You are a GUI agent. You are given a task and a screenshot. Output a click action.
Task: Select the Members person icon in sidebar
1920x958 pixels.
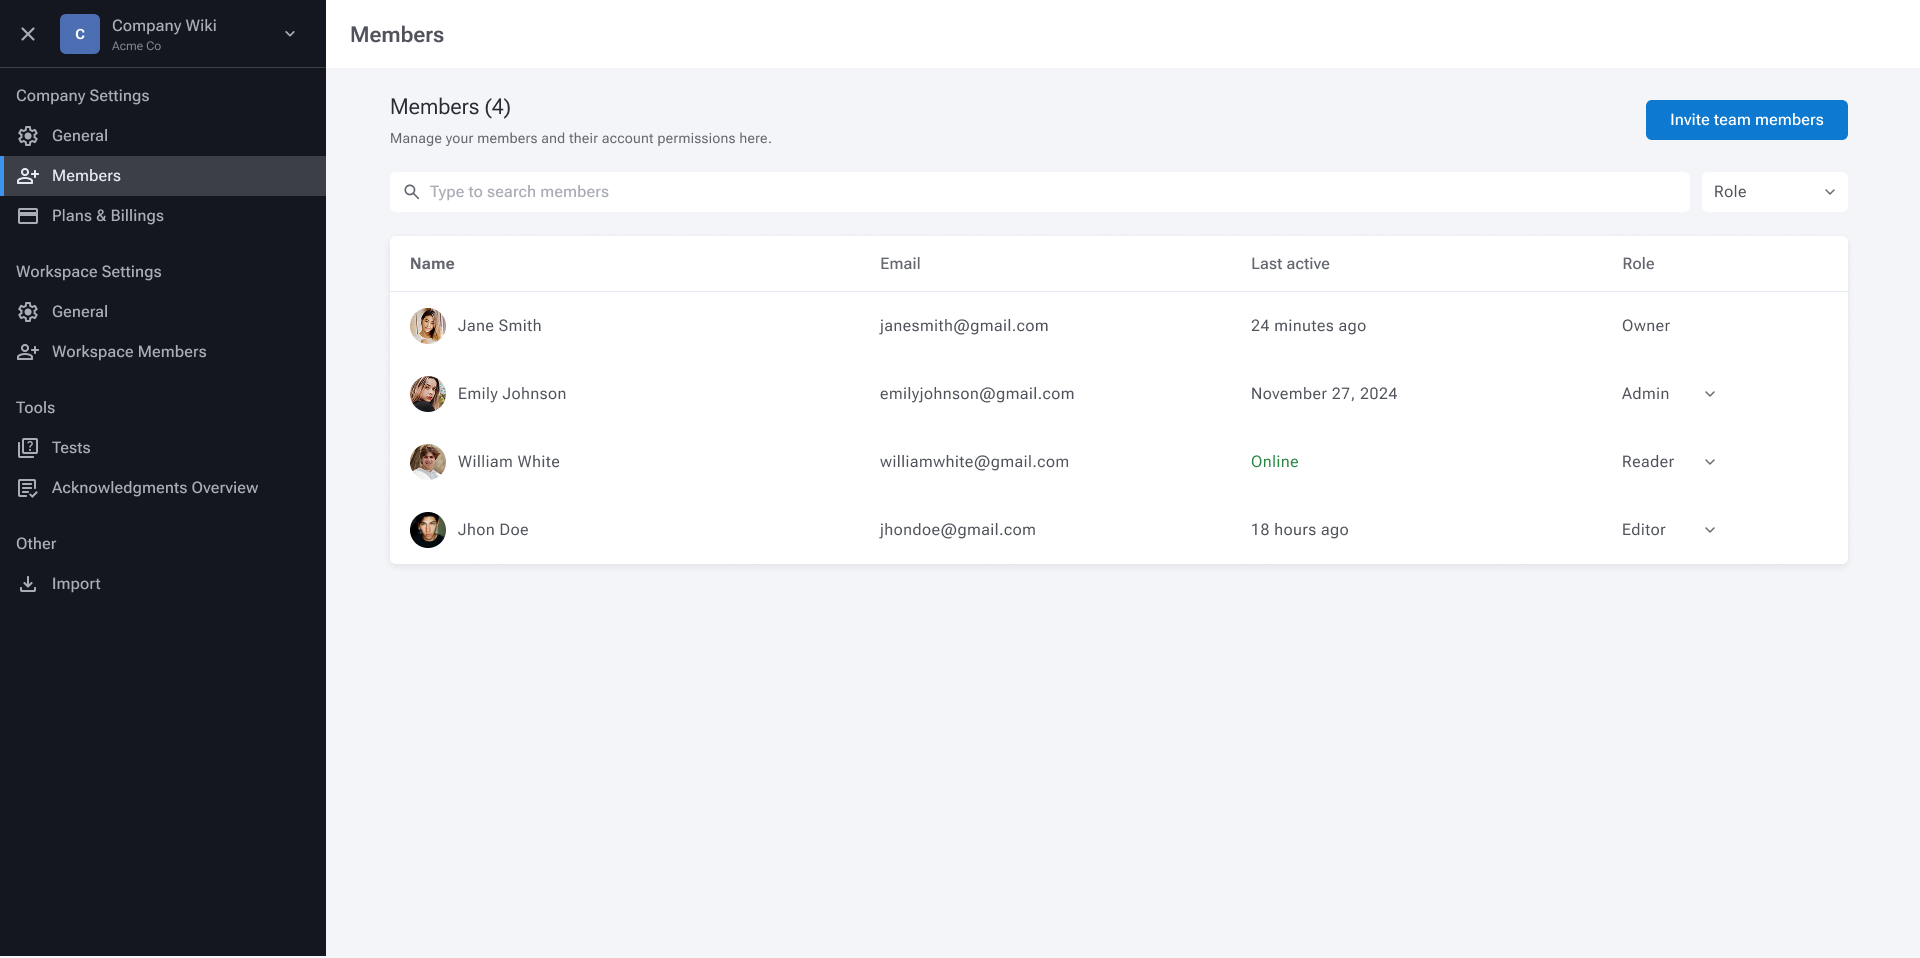pyautogui.click(x=28, y=175)
